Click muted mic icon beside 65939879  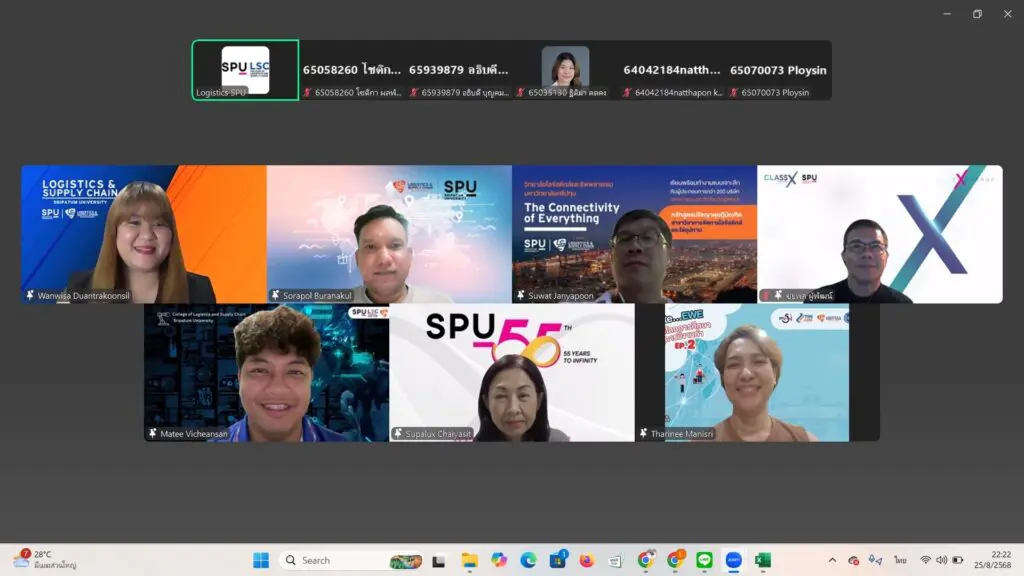click(x=413, y=93)
